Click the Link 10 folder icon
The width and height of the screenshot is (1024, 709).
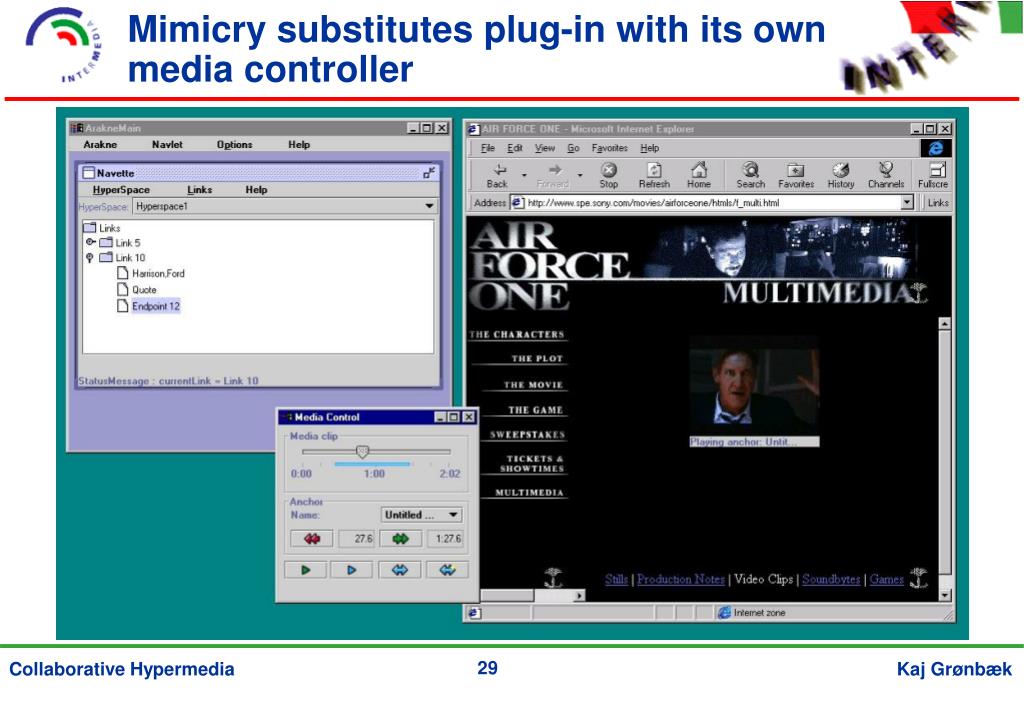106,257
